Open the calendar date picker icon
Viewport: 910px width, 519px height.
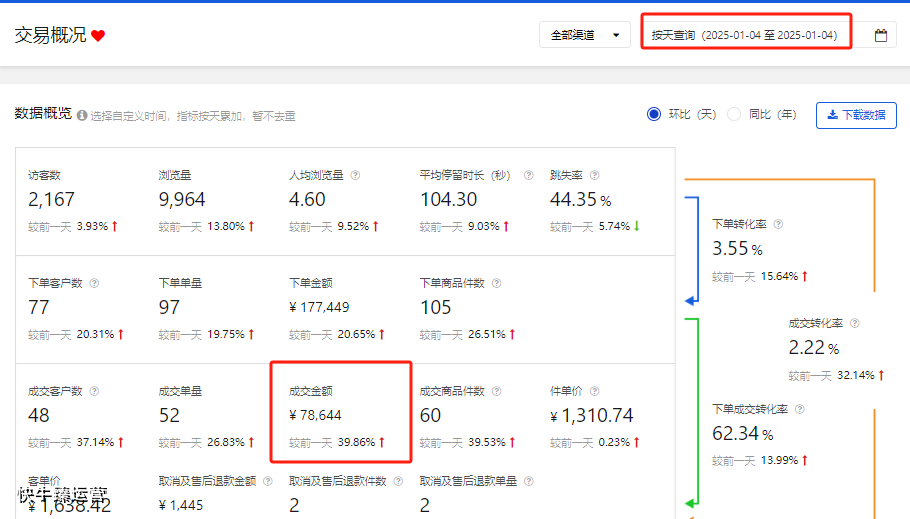881,35
